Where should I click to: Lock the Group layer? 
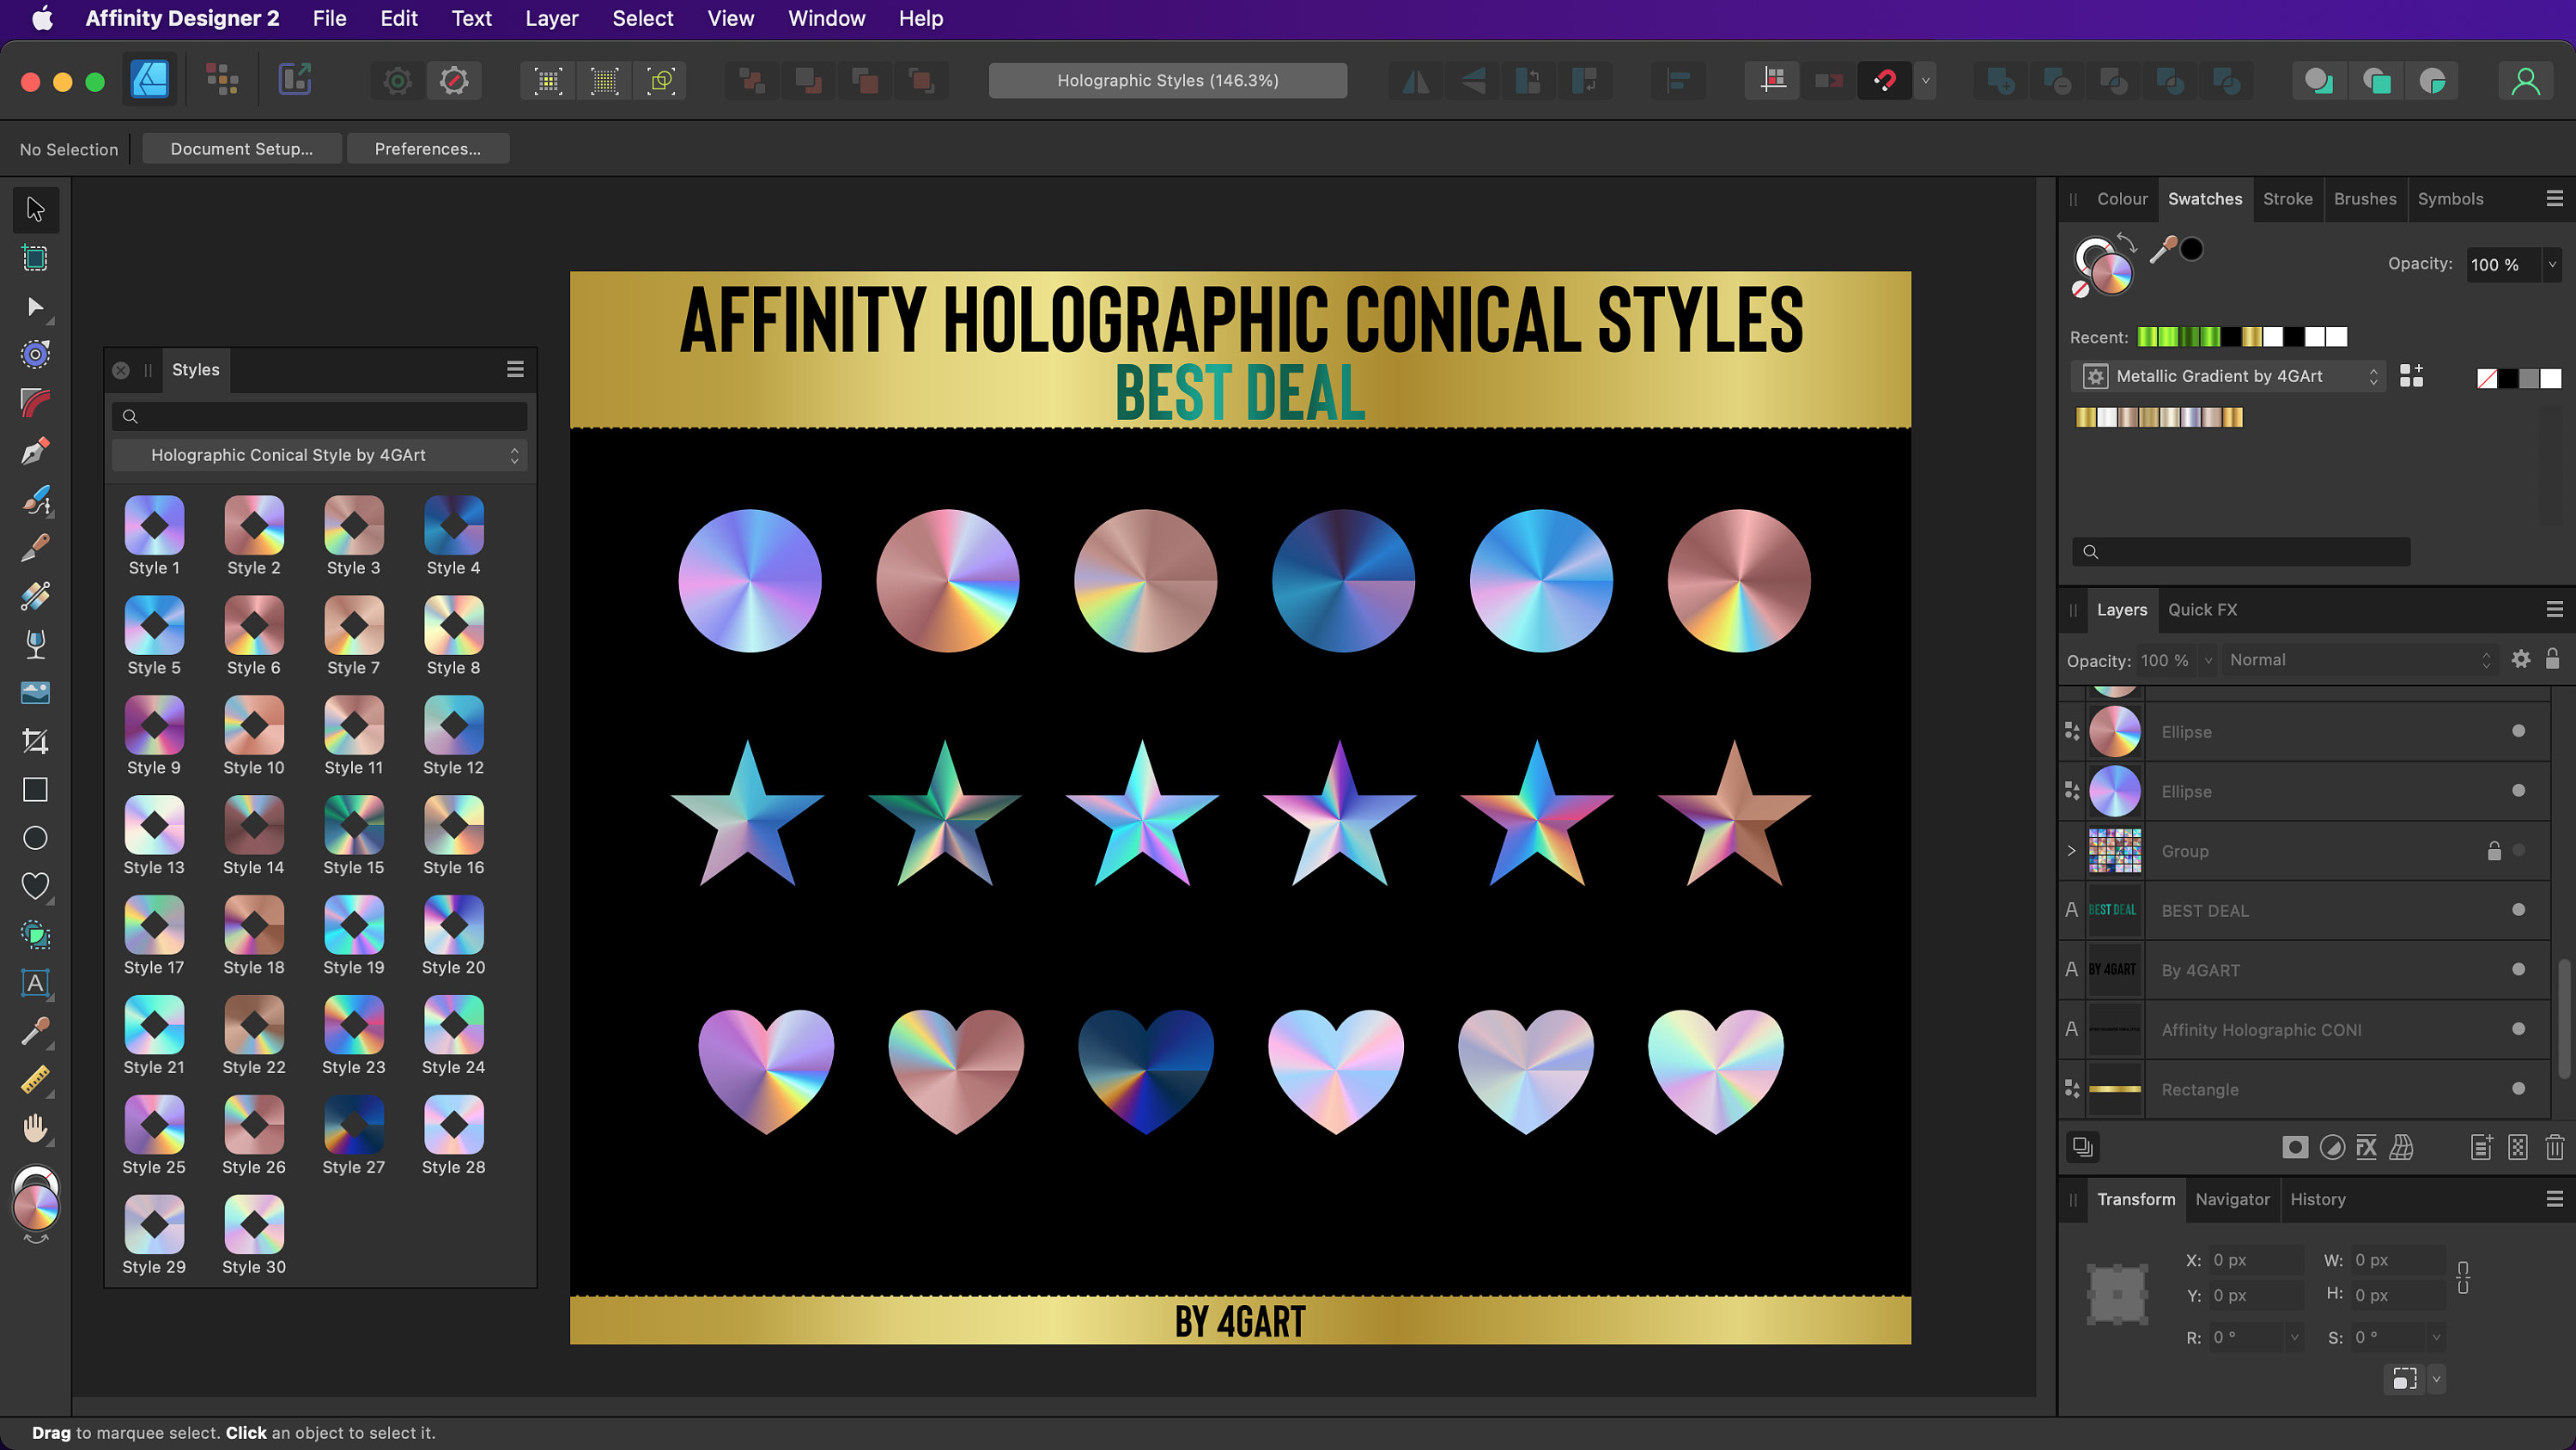[x=2493, y=851]
